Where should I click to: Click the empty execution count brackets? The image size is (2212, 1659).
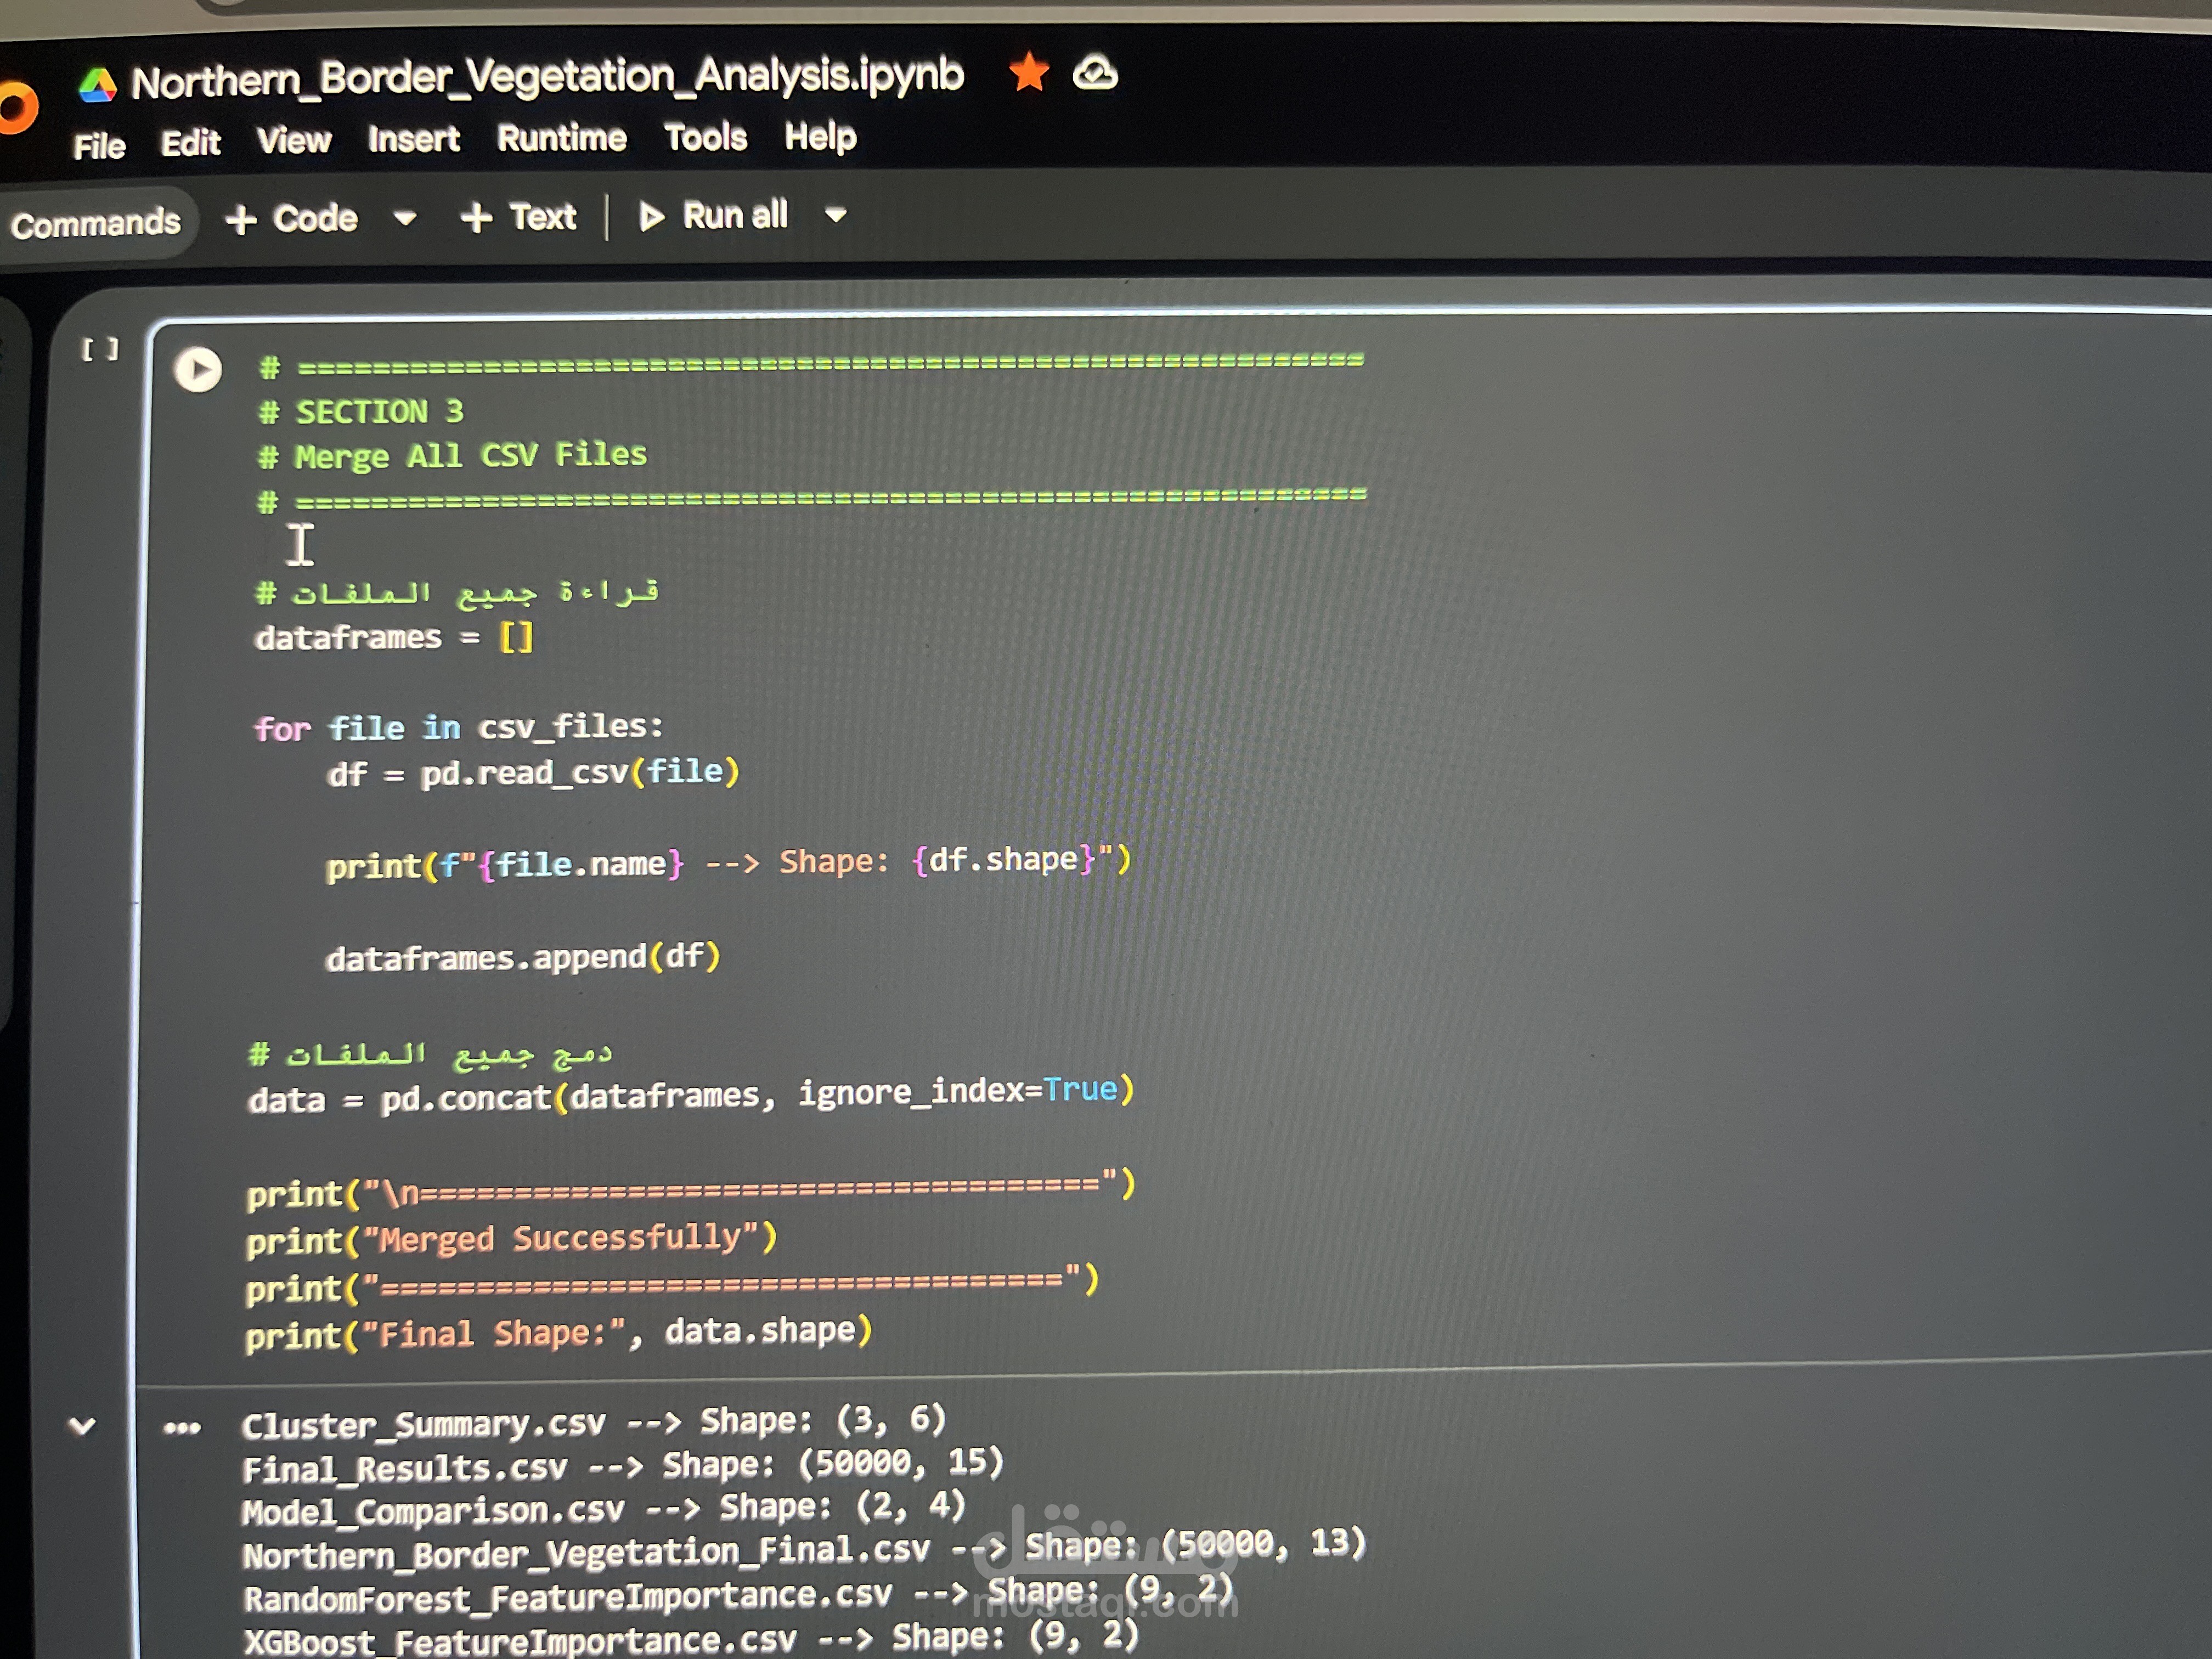(x=100, y=349)
